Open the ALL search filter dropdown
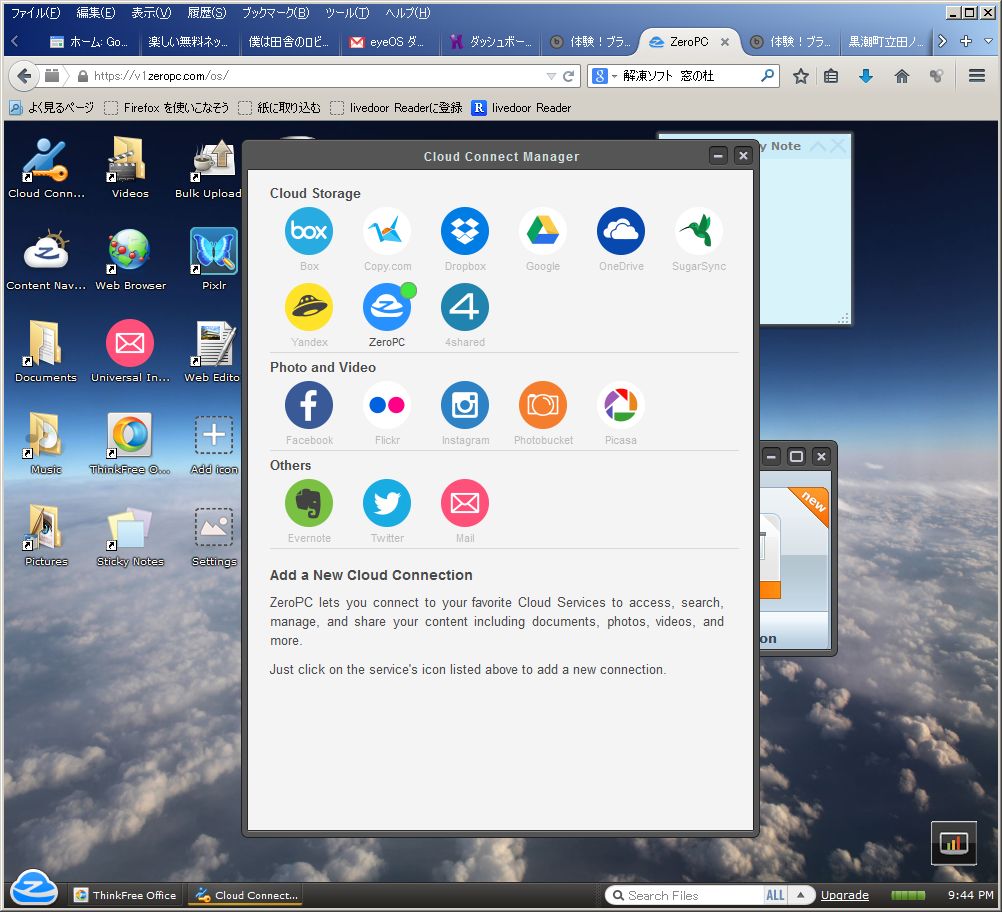This screenshot has width=1002, height=912. point(775,895)
